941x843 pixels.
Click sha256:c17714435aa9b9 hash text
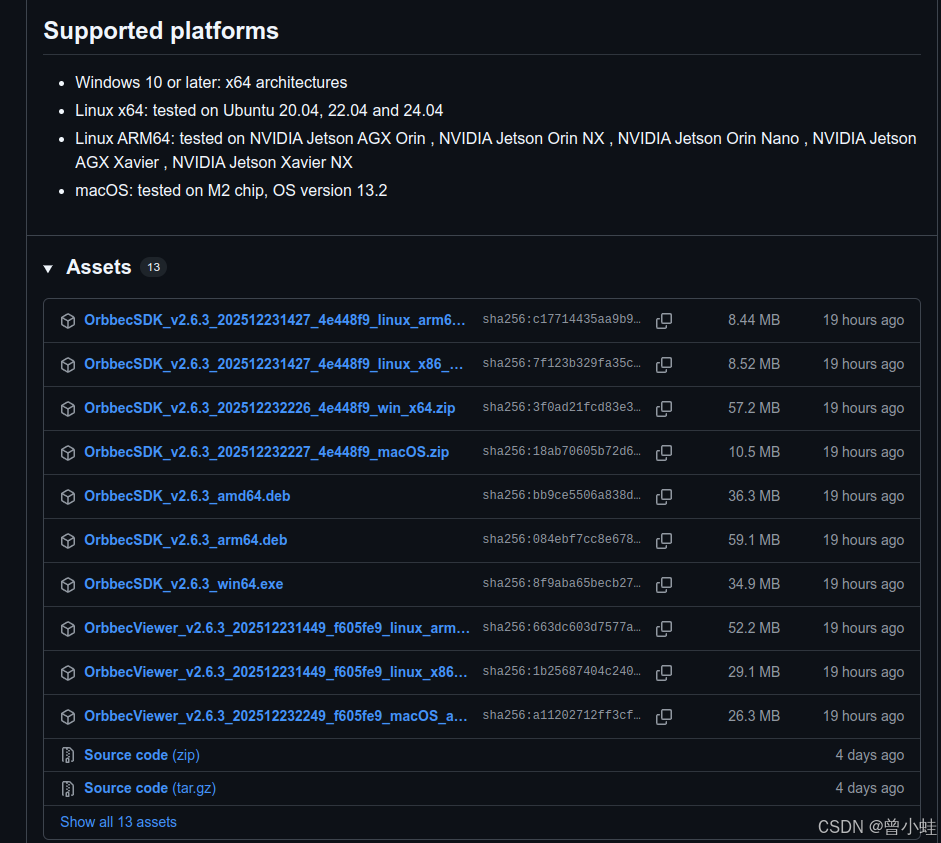562,319
